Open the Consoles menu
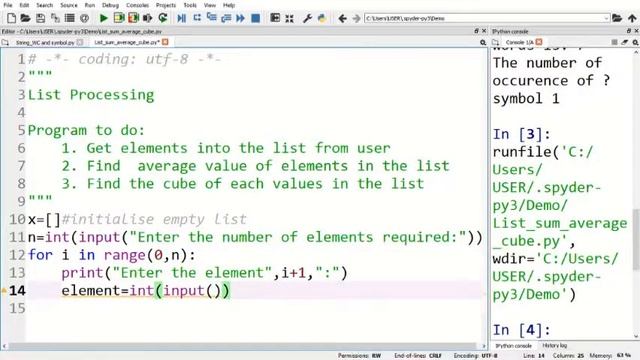 point(137,5)
